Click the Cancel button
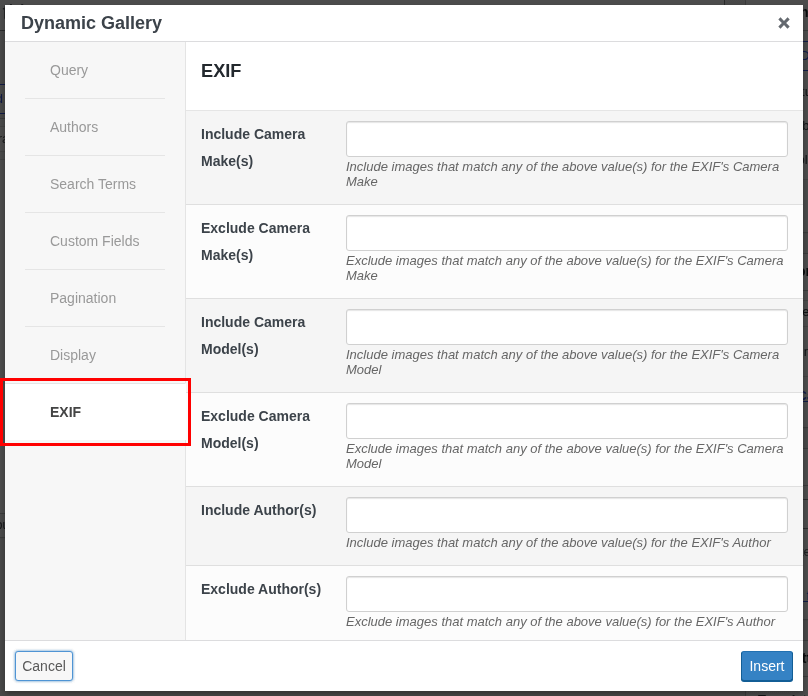 [x=43, y=666]
